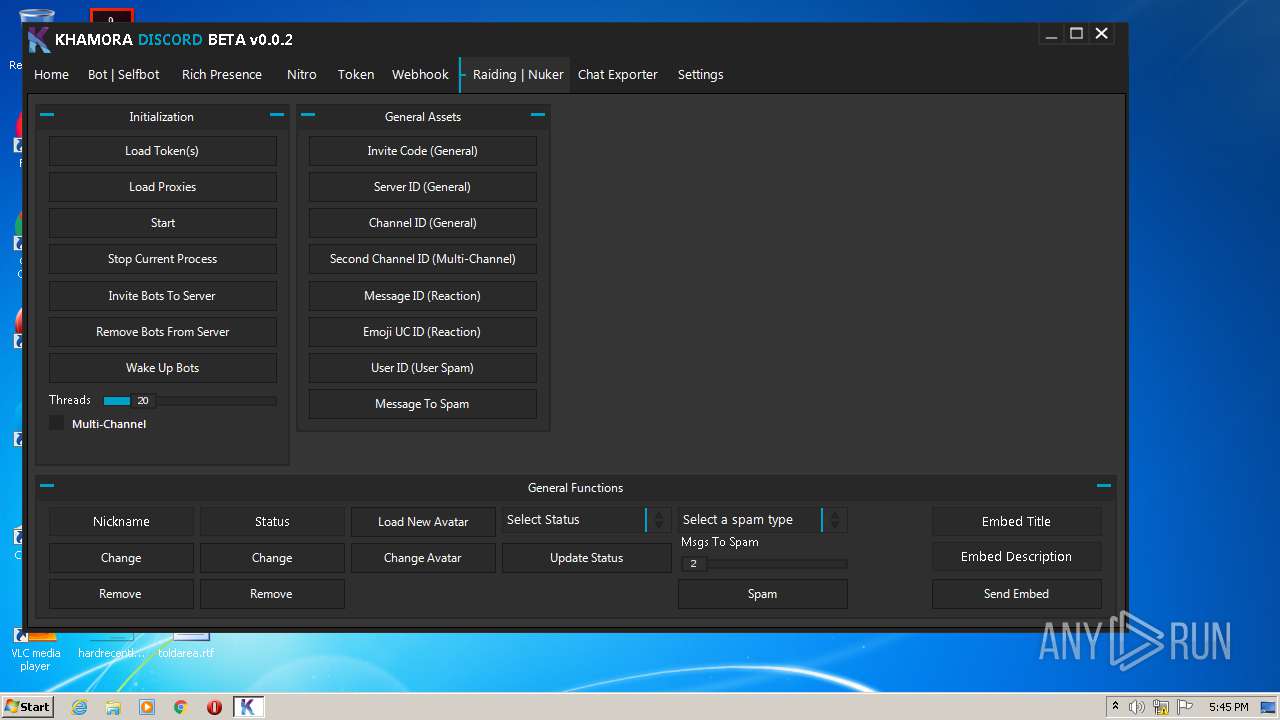Click the Server ID (General) field
This screenshot has width=1280, height=720.
tap(423, 187)
